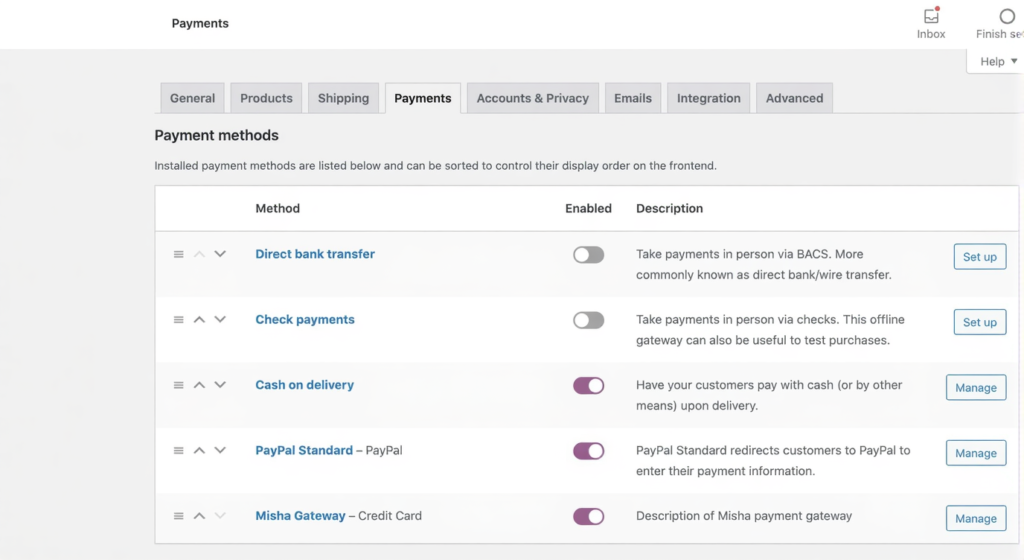Image resolution: width=1024 pixels, height=560 pixels.
Task: Move Direct bank transfer down with arrow
Action: coord(220,254)
